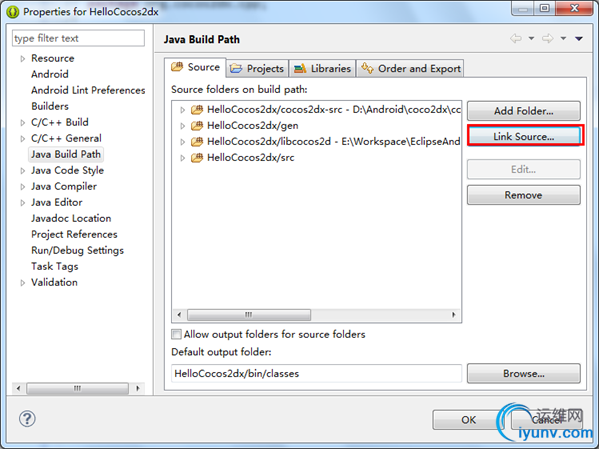Click the Source tab package icon
The width and height of the screenshot is (599, 449).
(x=177, y=67)
